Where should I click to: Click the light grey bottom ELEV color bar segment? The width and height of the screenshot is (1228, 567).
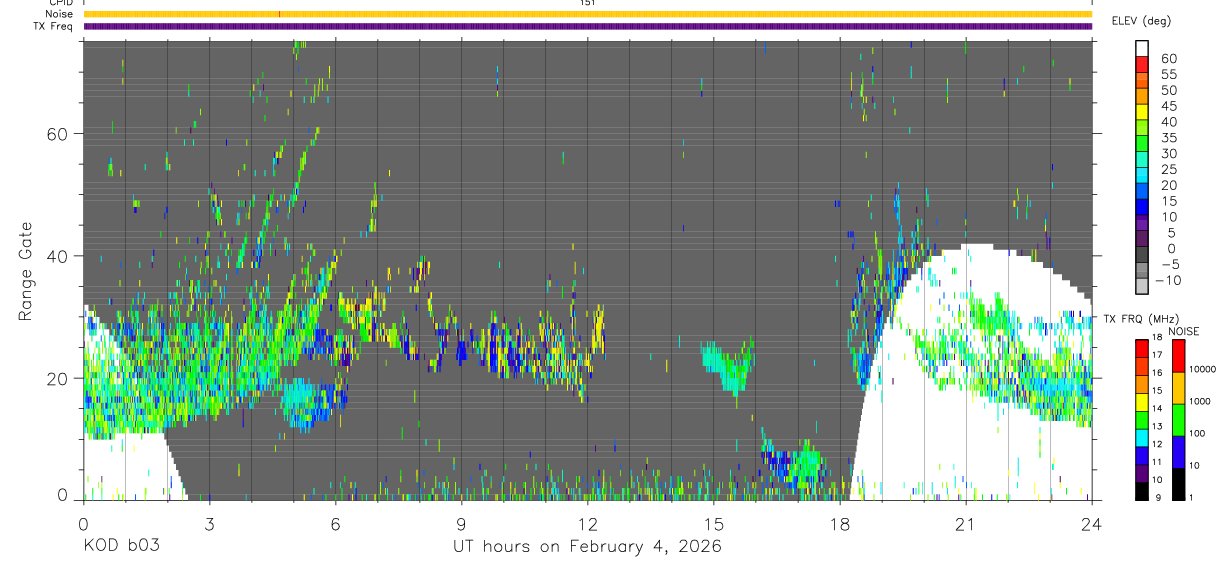[x=1142, y=285]
